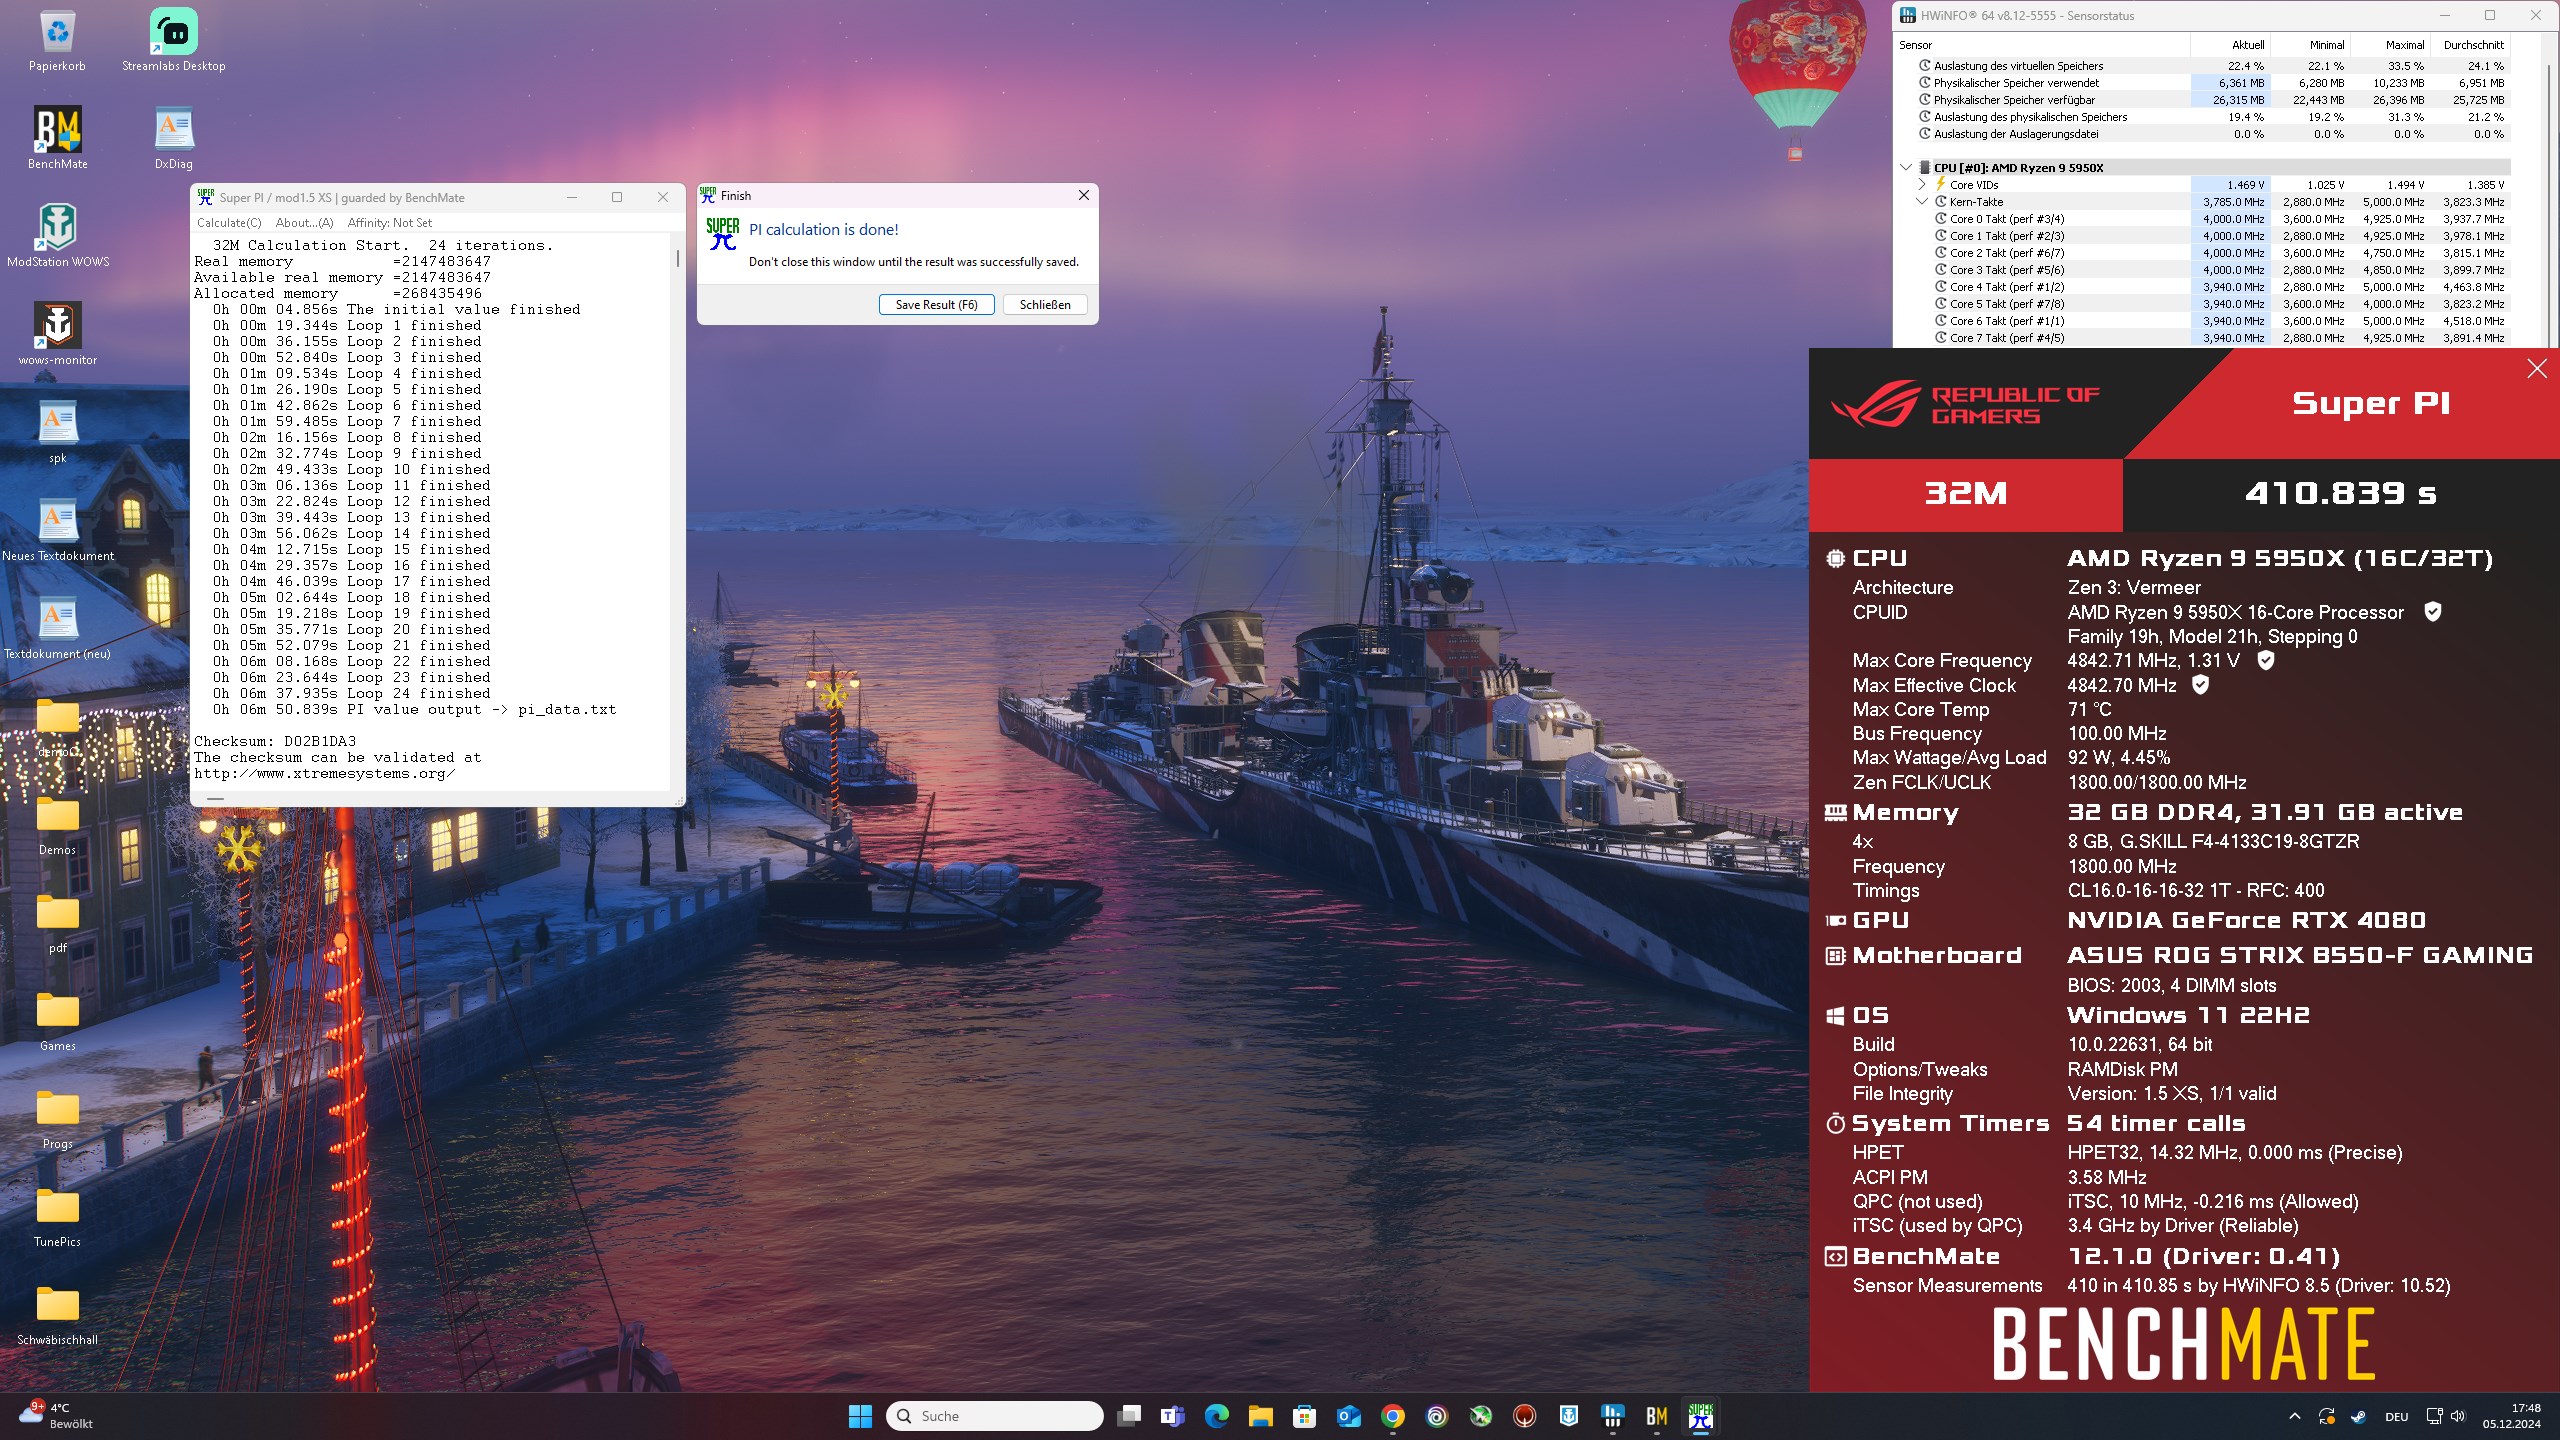Open Textdokument (neu) file
The width and height of the screenshot is (2560, 1440).
pos(57,628)
